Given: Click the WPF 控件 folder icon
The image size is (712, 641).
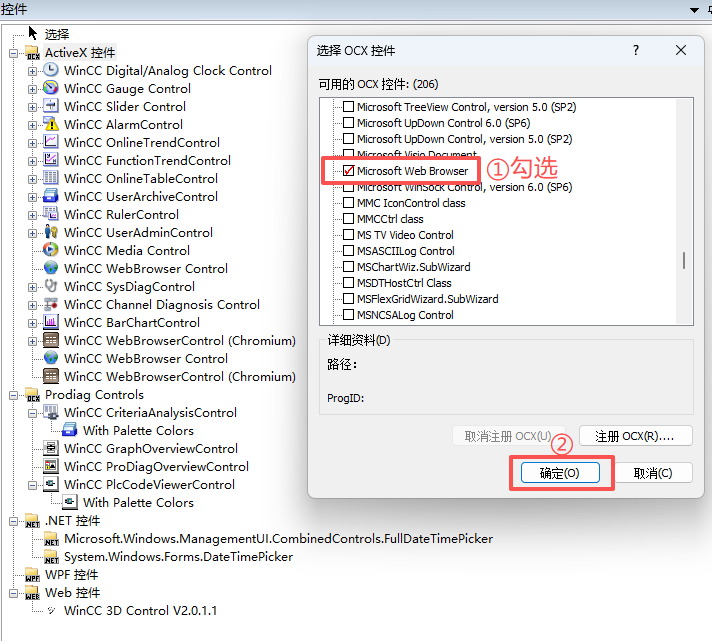Looking at the screenshot, I should point(32,575).
